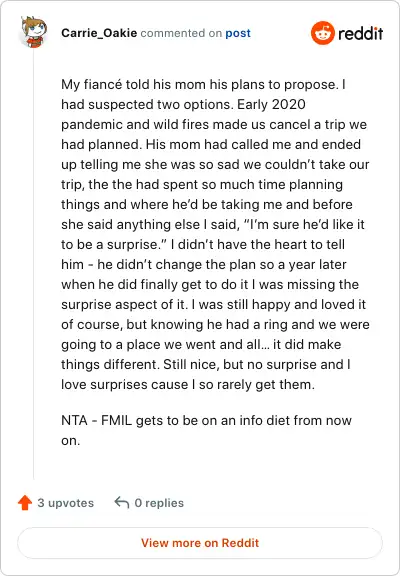This screenshot has width=400, height=576.
Task: Click the "surprise aspect of it" line
Action: 213,305
